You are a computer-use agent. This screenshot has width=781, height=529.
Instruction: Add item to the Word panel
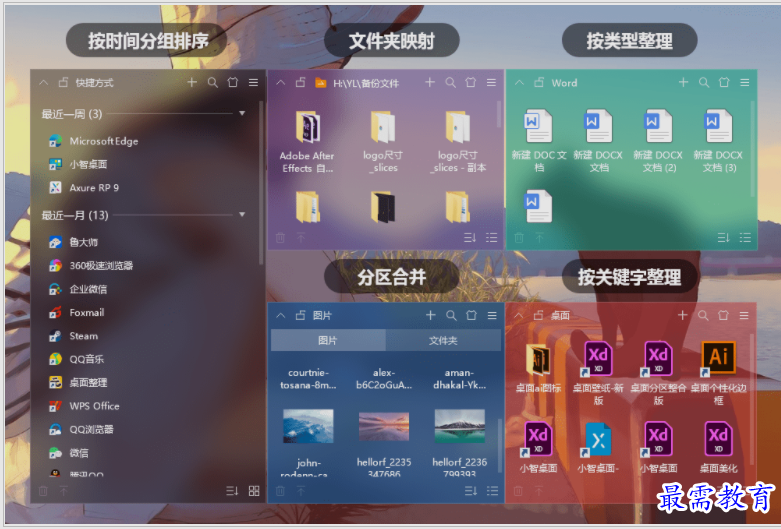tap(683, 82)
